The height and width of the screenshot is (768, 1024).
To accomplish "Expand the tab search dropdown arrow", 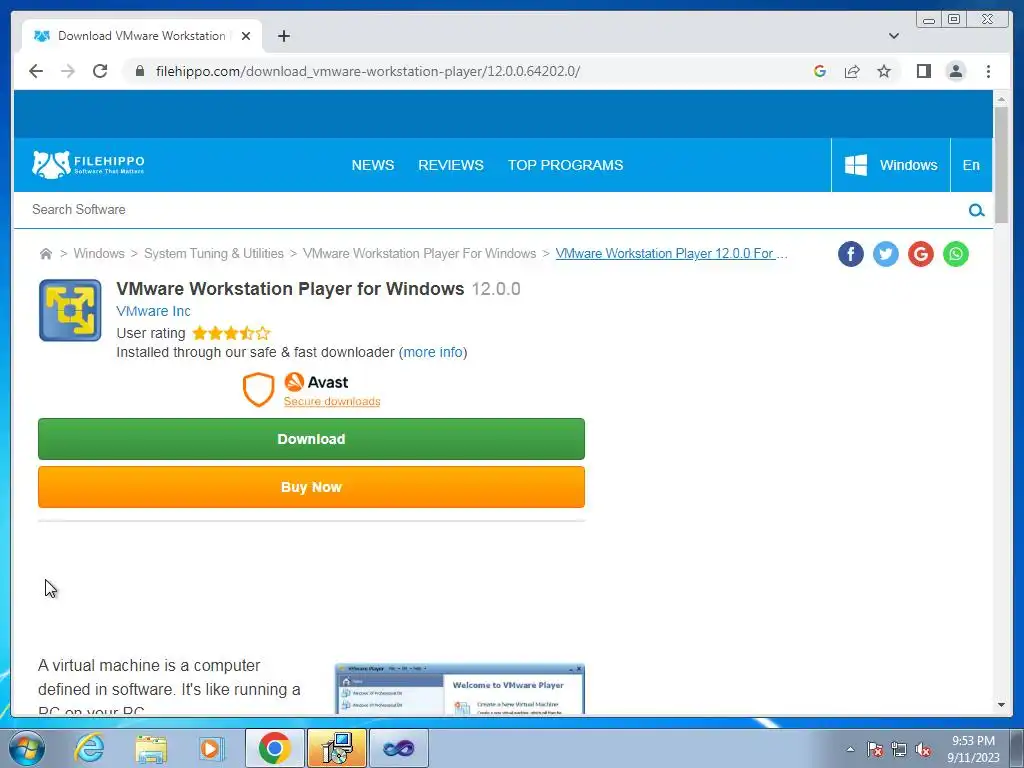I will point(893,36).
